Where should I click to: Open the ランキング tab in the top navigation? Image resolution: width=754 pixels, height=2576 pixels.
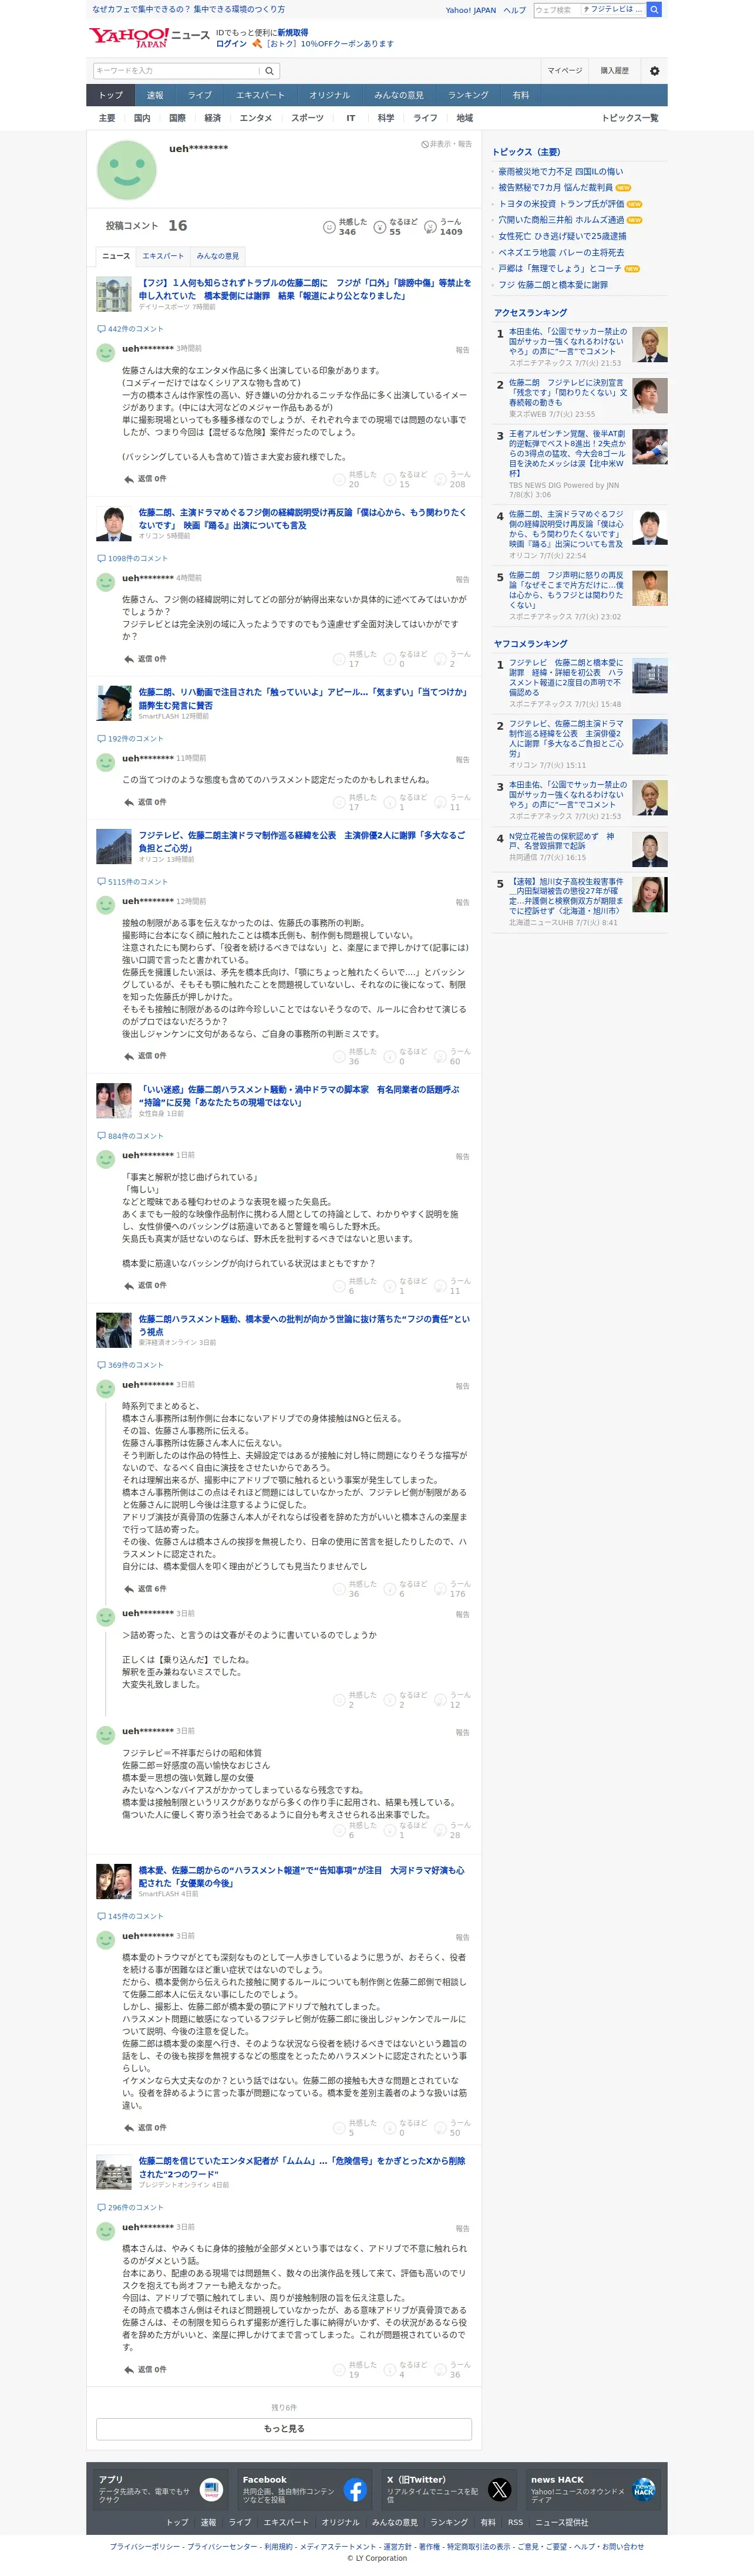click(x=468, y=95)
